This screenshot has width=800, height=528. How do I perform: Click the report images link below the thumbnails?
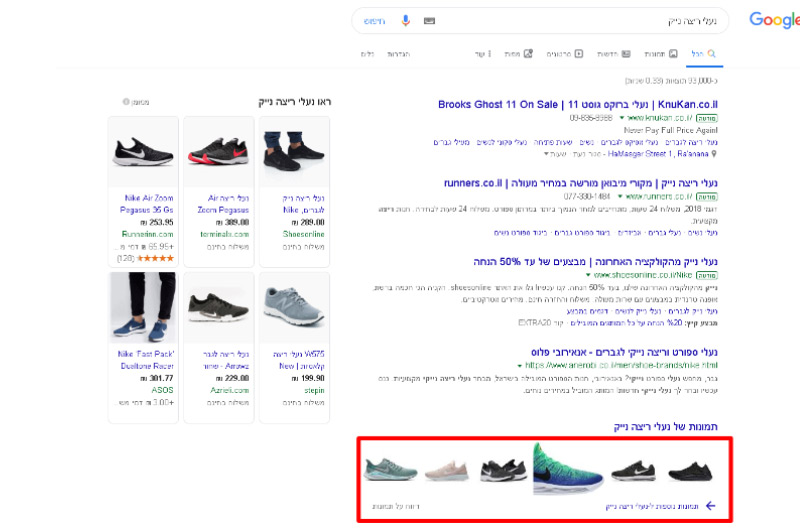coord(396,507)
